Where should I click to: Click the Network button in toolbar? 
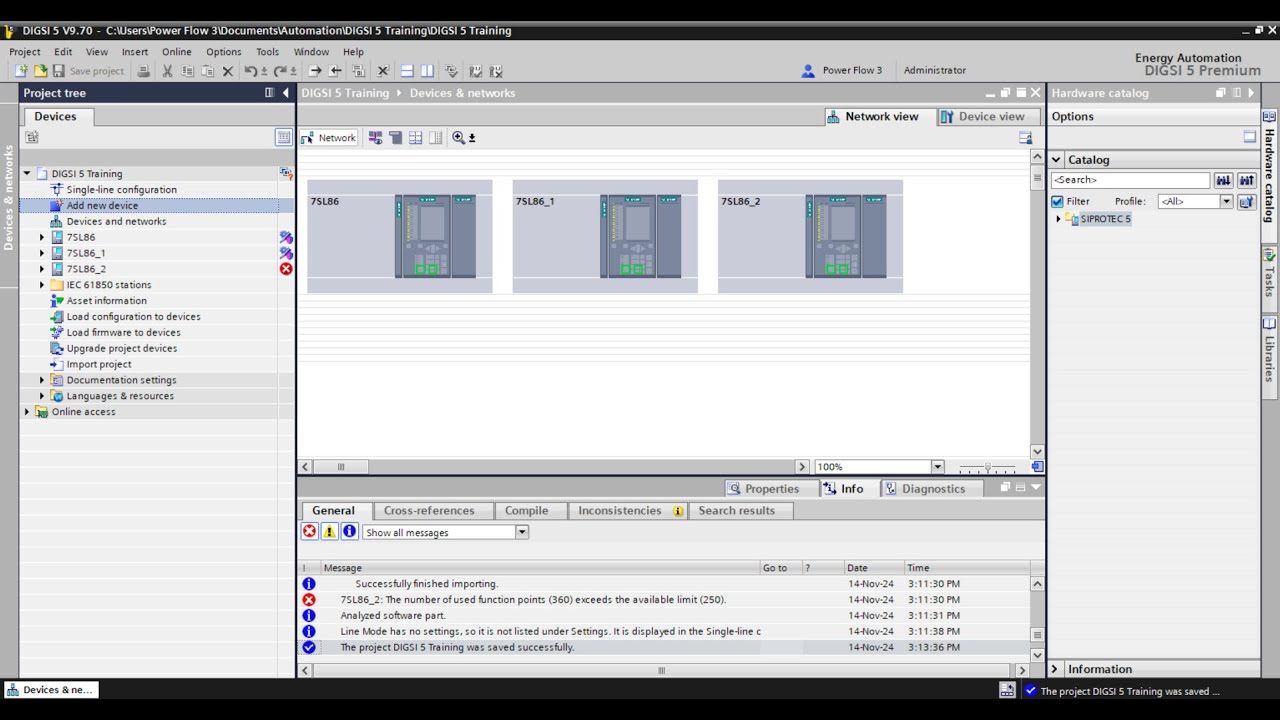(329, 138)
